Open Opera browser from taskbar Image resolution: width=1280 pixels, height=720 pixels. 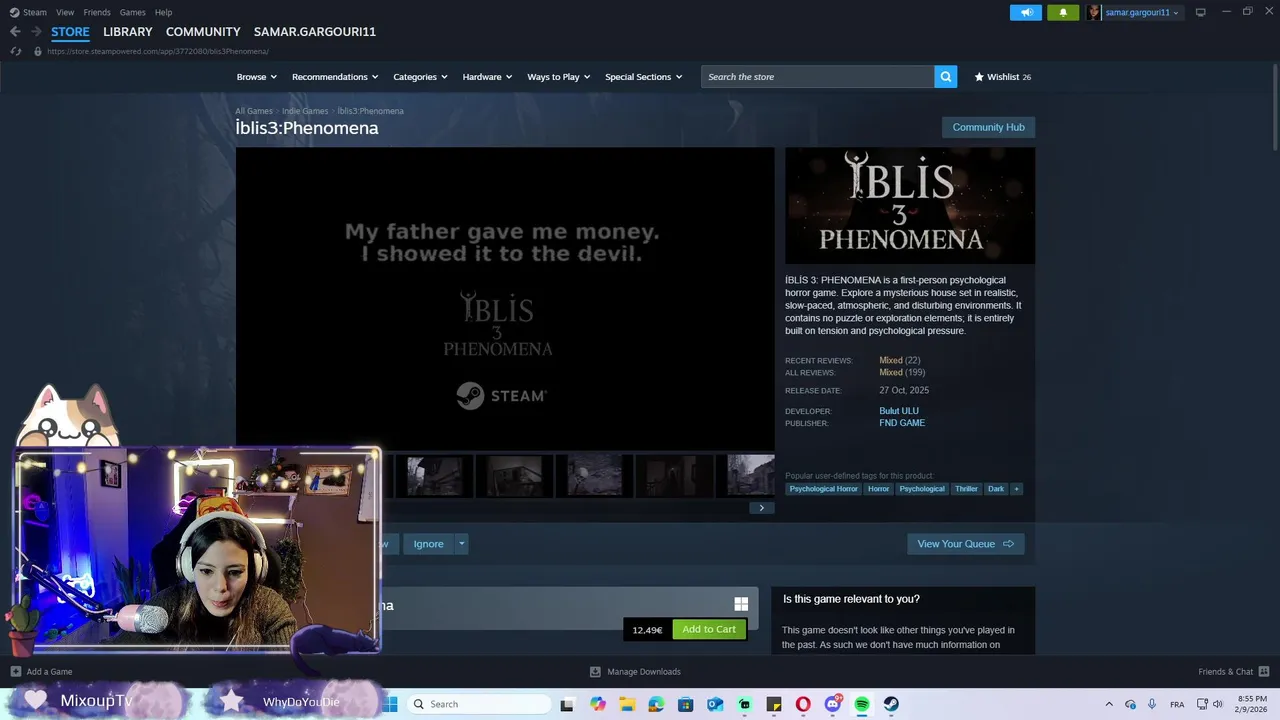pos(803,704)
